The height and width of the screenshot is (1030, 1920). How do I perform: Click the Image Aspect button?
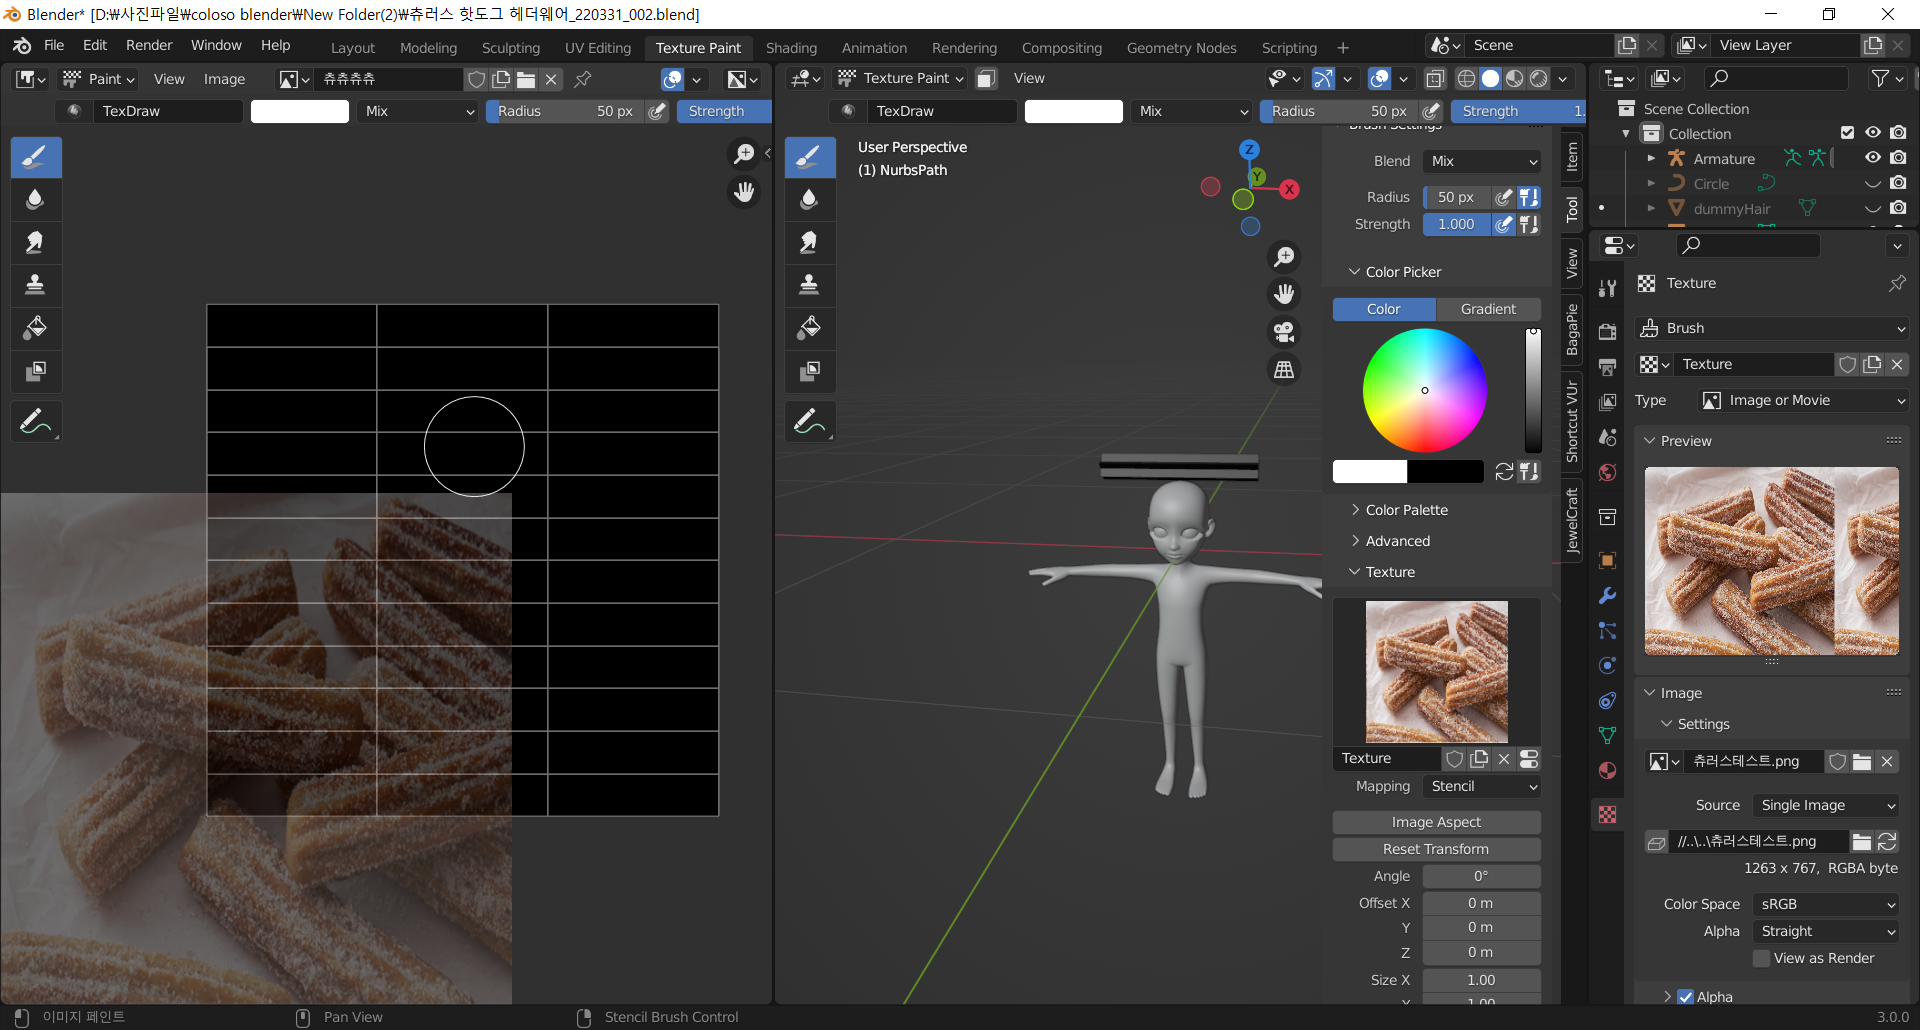click(1436, 822)
